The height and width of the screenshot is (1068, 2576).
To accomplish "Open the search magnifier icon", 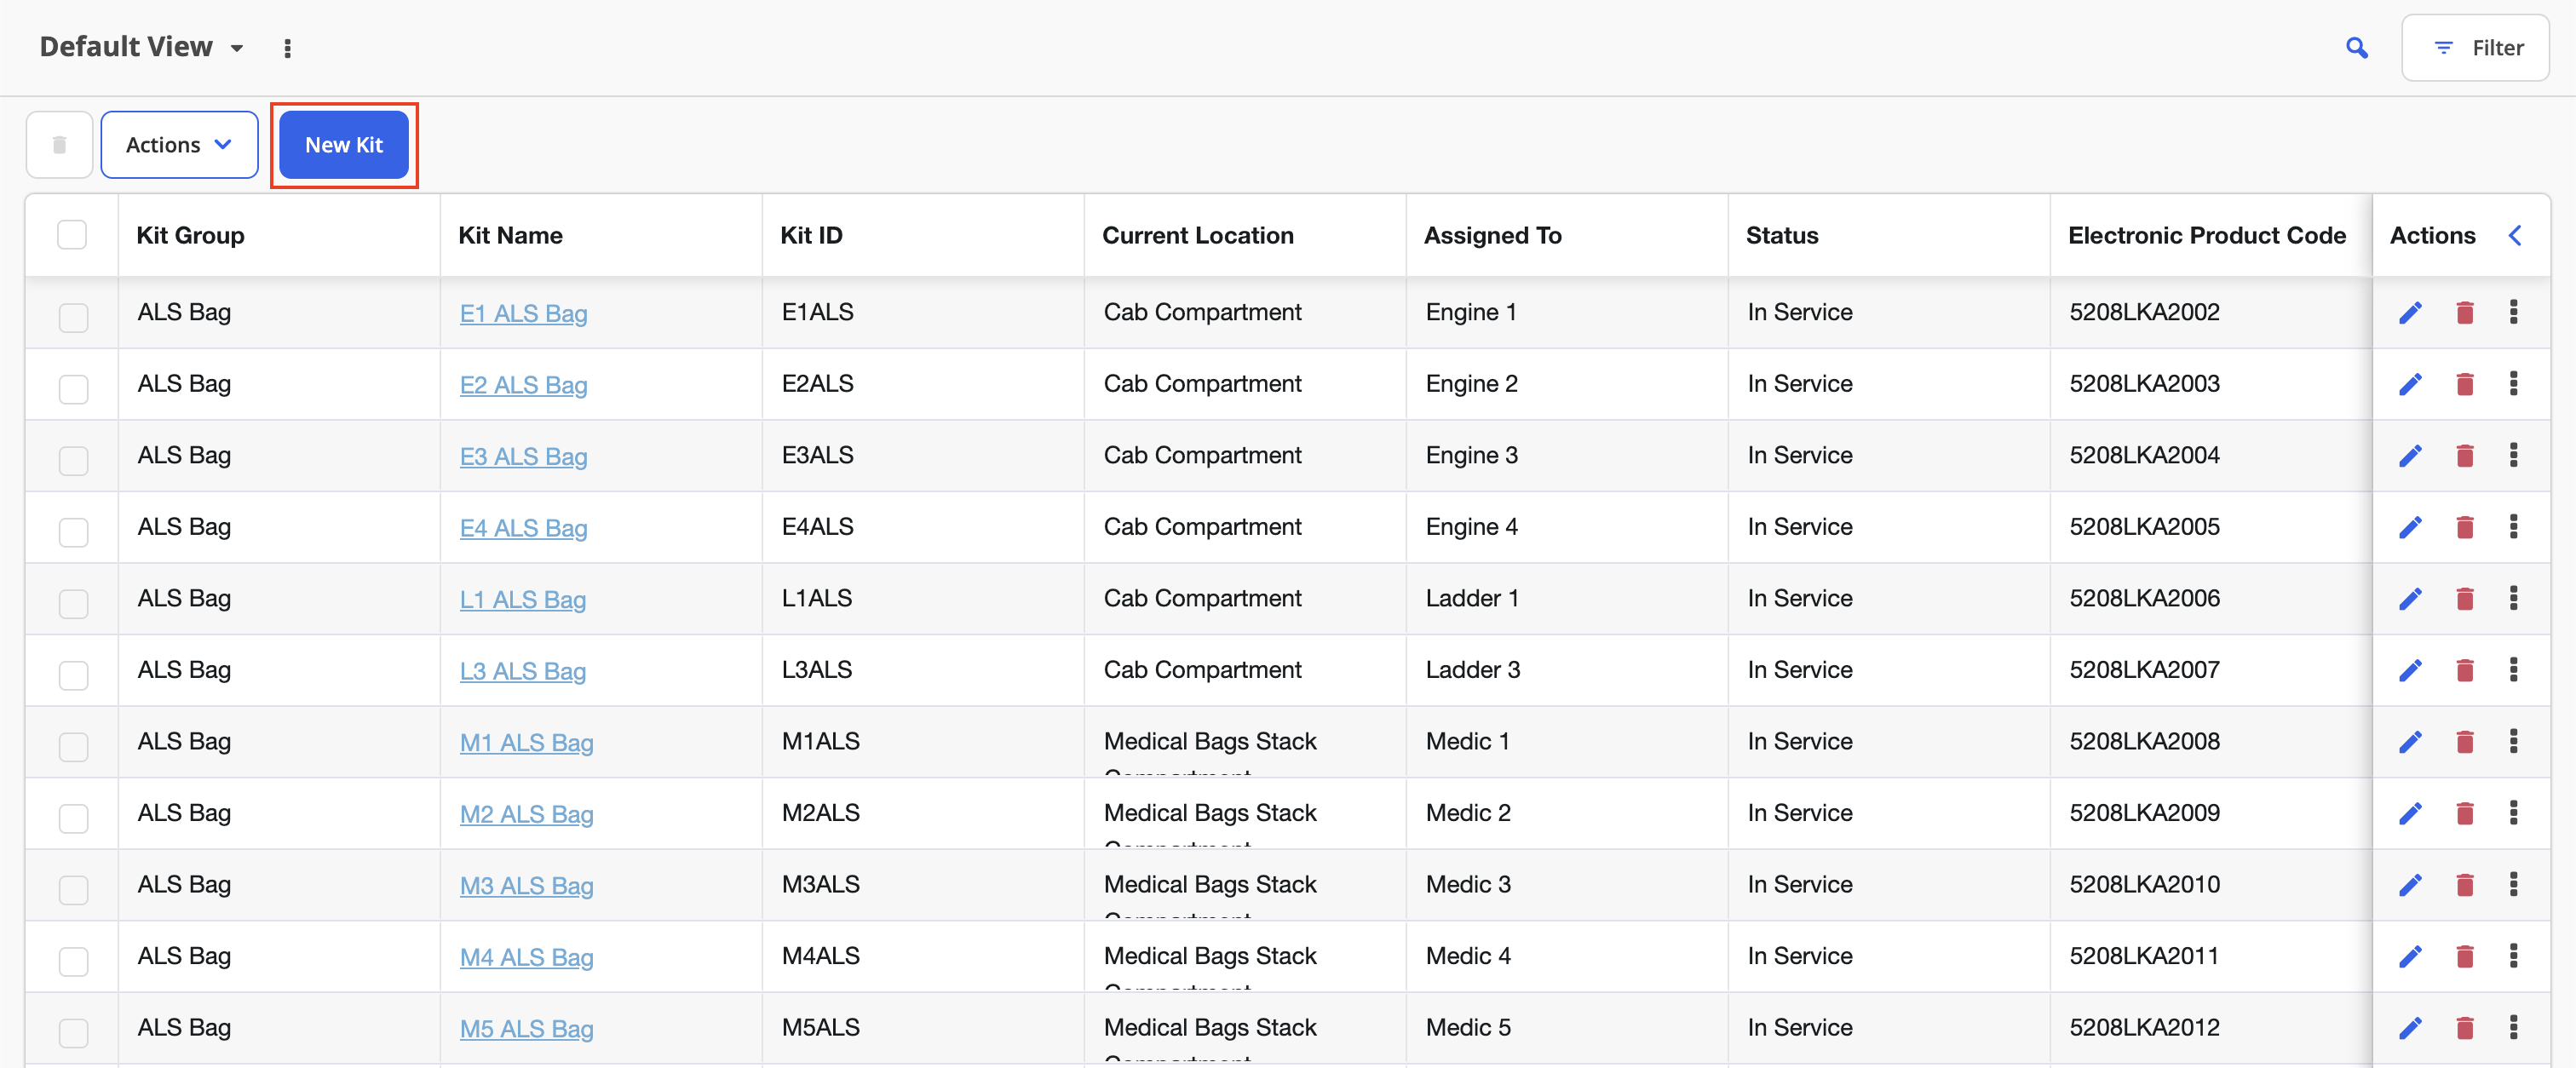I will click(2356, 48).
